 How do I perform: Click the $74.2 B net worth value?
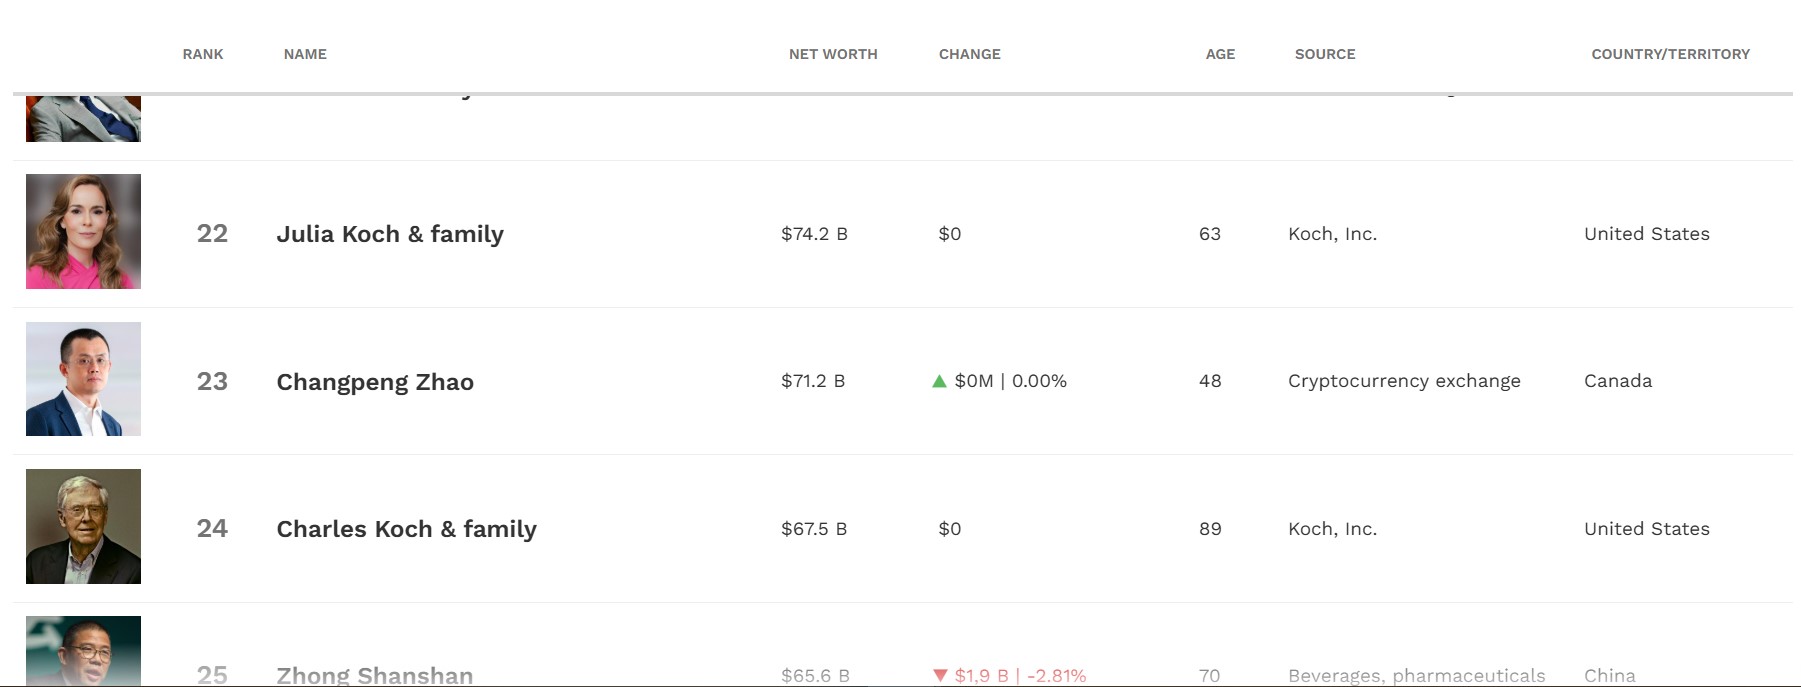click(x=814, y=234)
